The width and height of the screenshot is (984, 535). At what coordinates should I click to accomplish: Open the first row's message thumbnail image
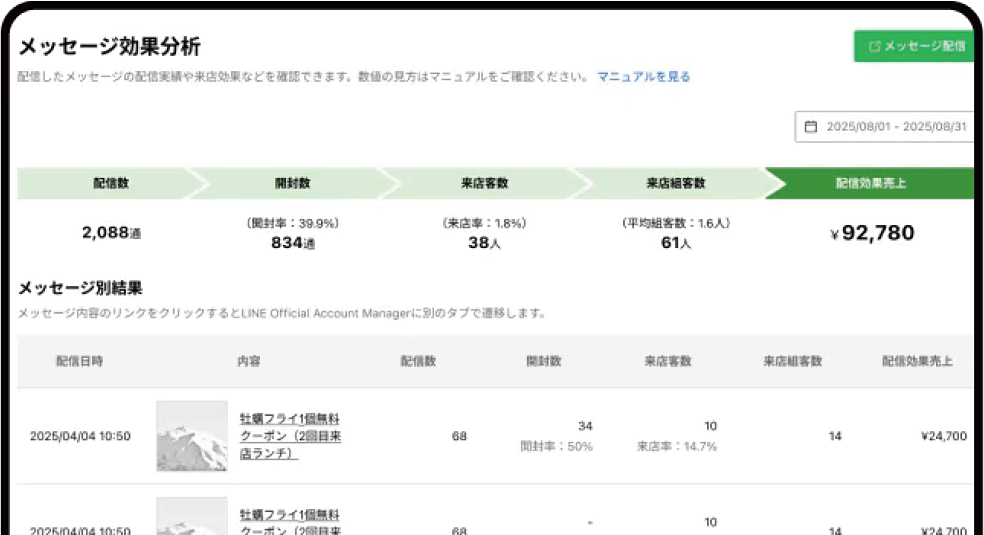coord(192,436)
